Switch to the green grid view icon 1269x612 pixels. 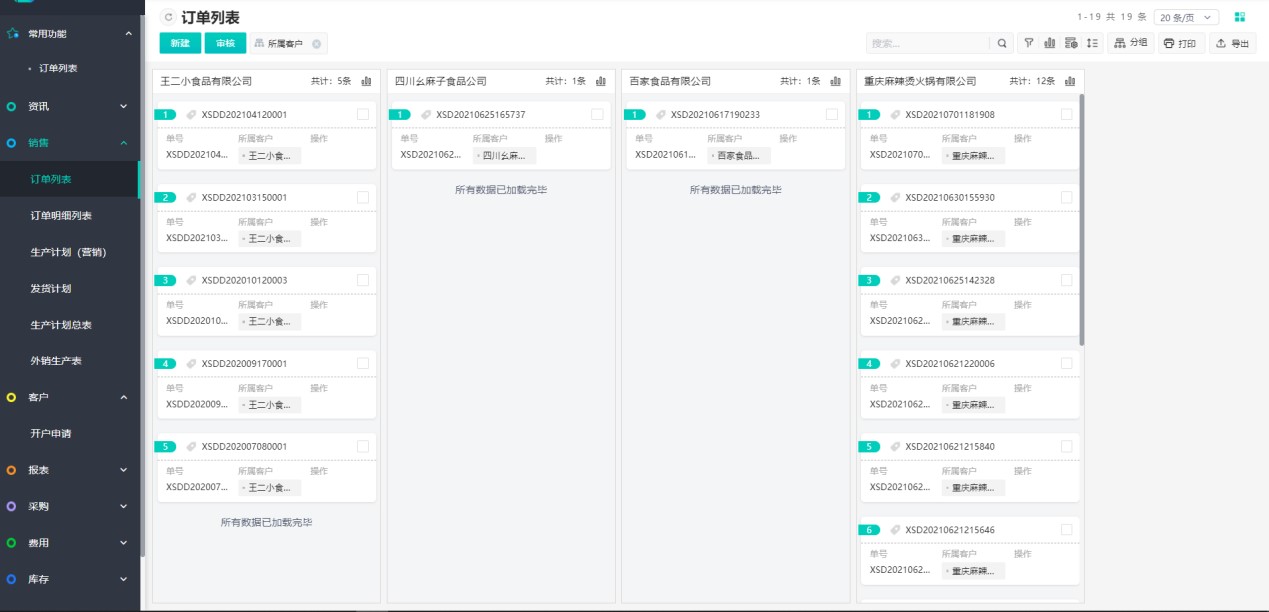[1240, 17]
